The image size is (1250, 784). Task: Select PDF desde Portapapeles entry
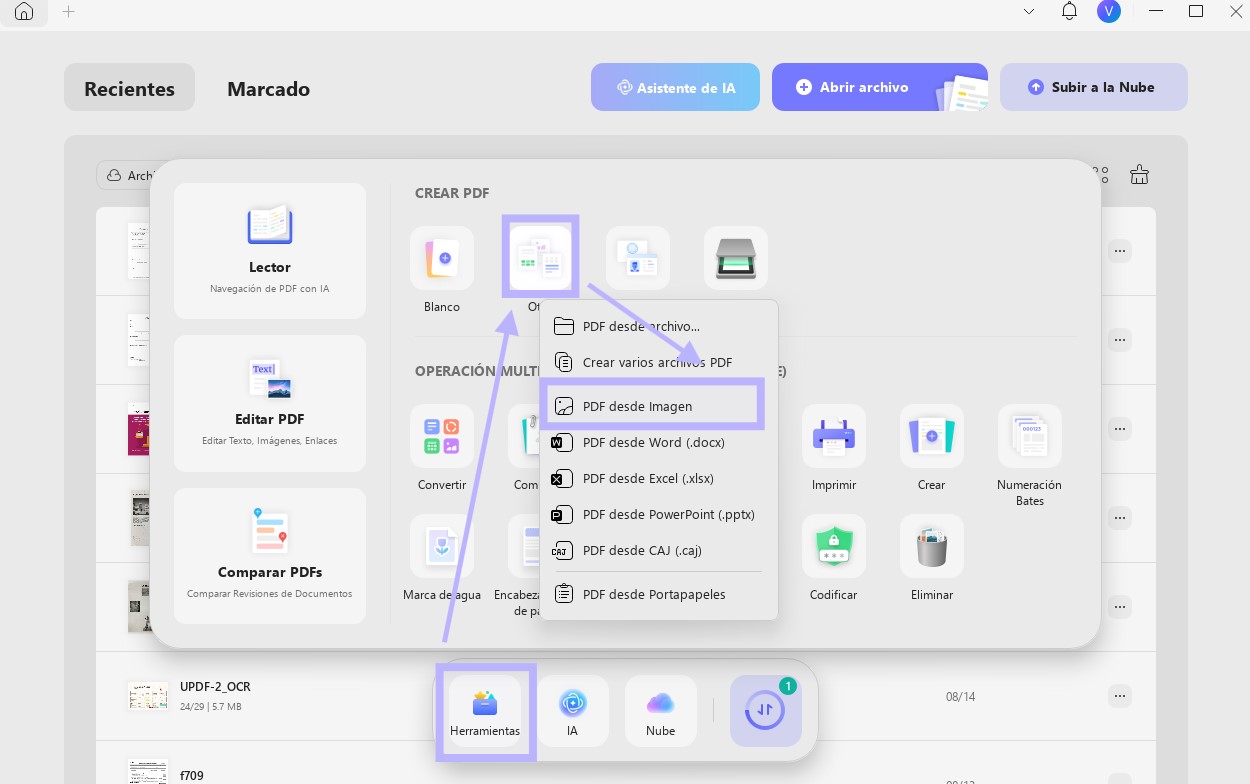tap(658, 594)
